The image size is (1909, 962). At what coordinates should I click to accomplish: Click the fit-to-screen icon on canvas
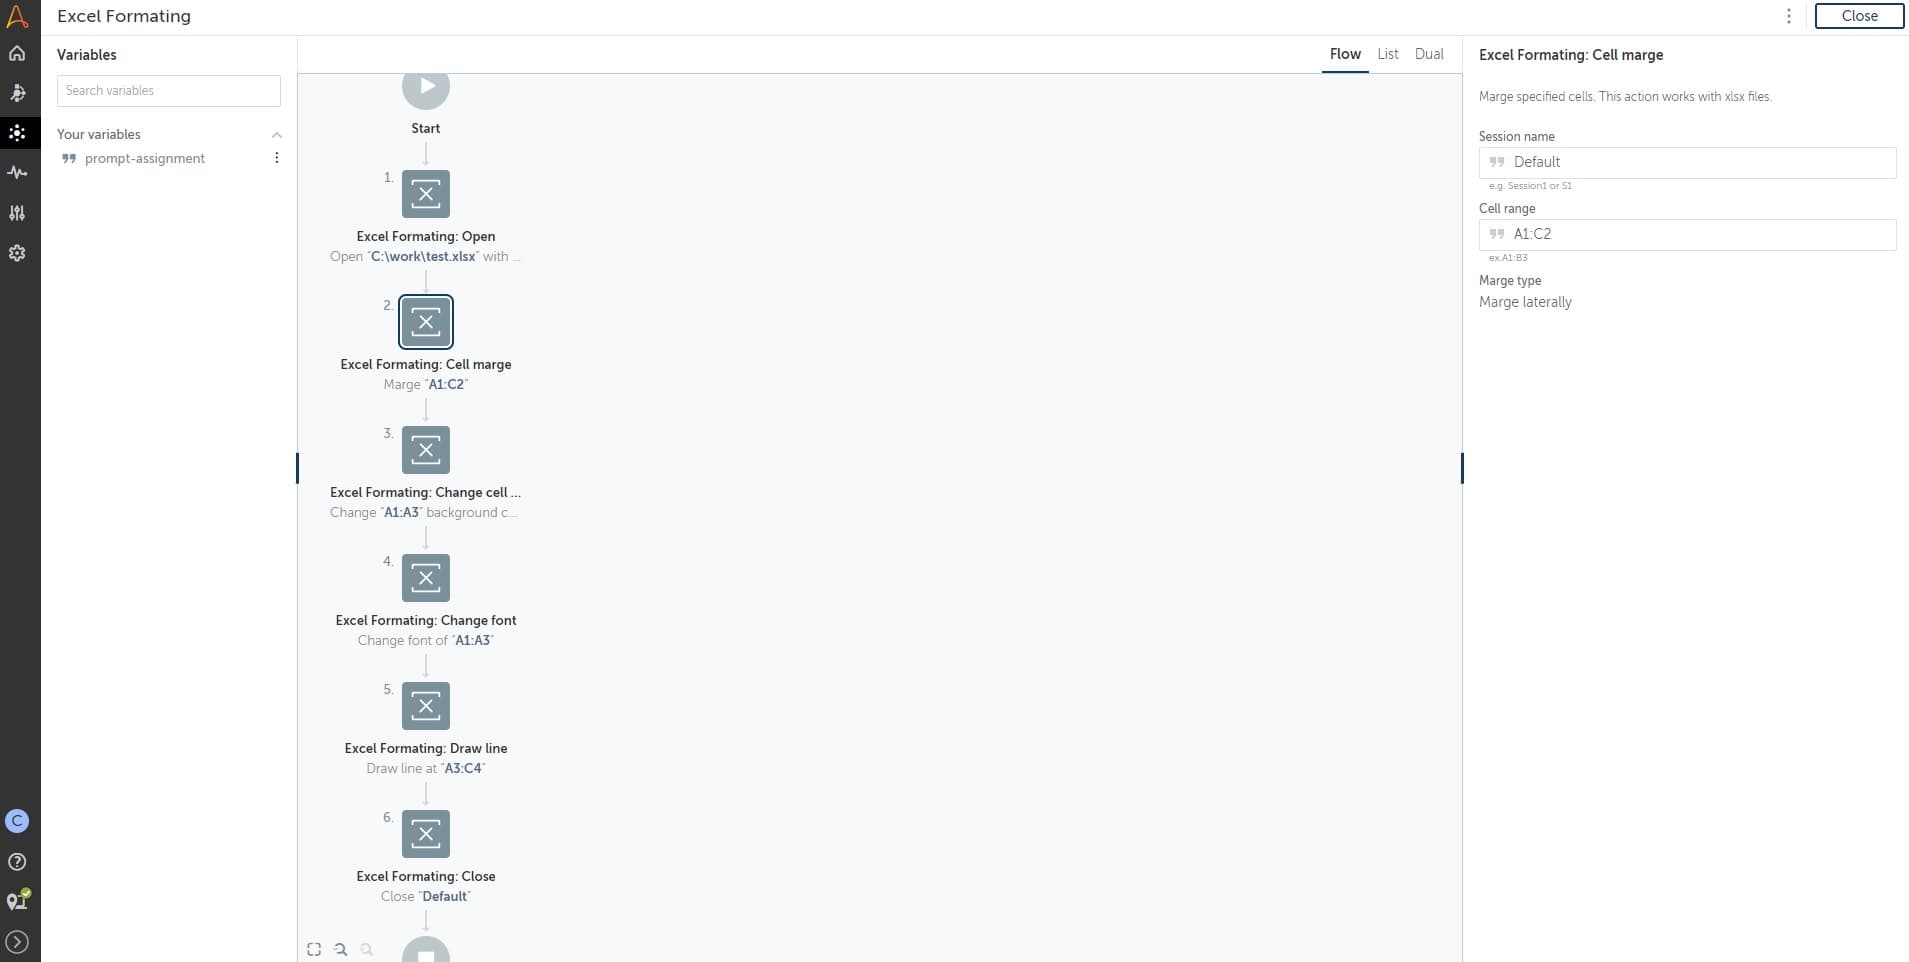point(314,949)
